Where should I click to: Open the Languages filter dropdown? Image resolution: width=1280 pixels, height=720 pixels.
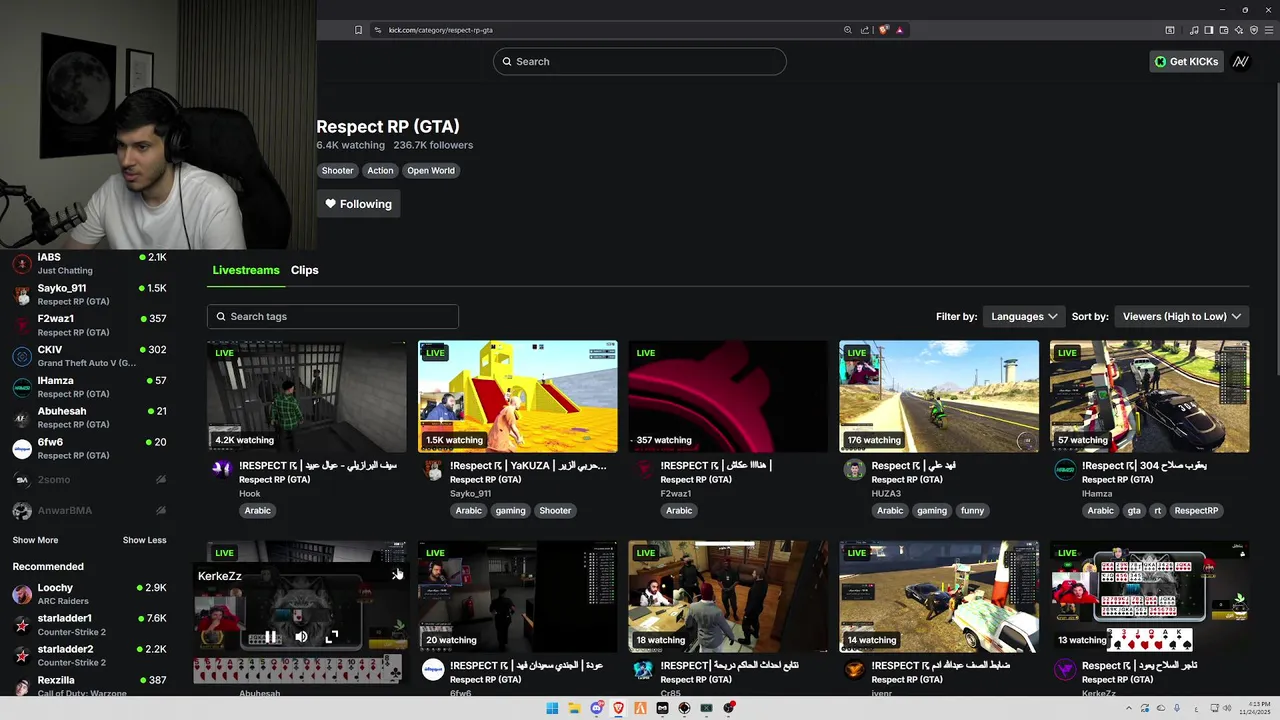pyautogui.click(x=1024, y=316)
